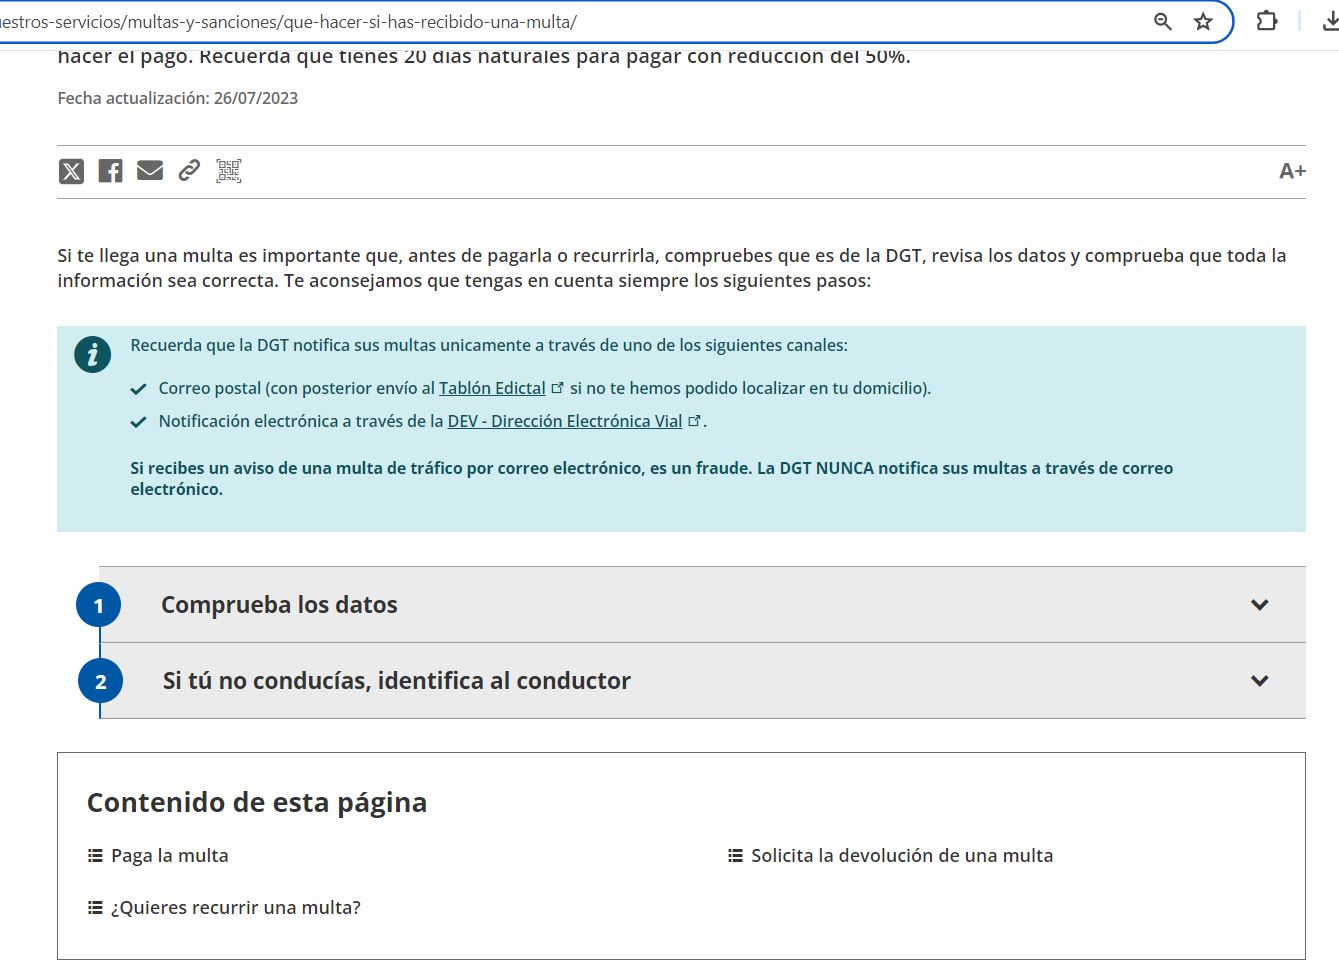Open step 2 'identifica al conductor' heading
1339x964 pixels.
click(x=396, y=681)
